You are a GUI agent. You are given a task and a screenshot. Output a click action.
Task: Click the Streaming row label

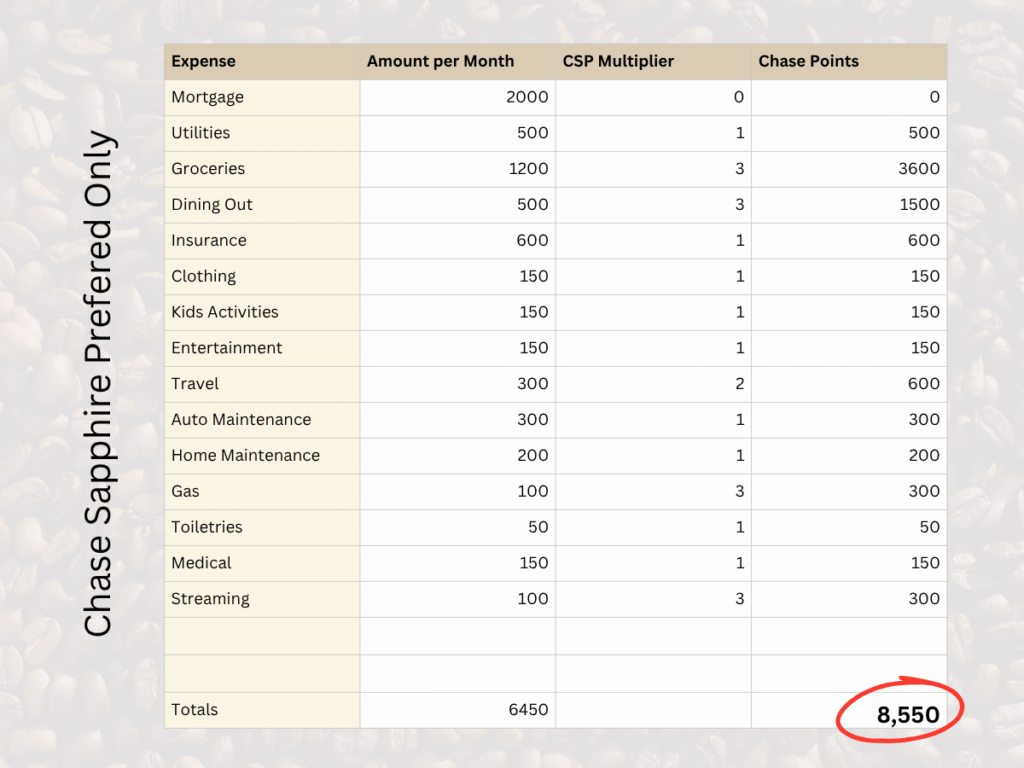pos(210,600)
